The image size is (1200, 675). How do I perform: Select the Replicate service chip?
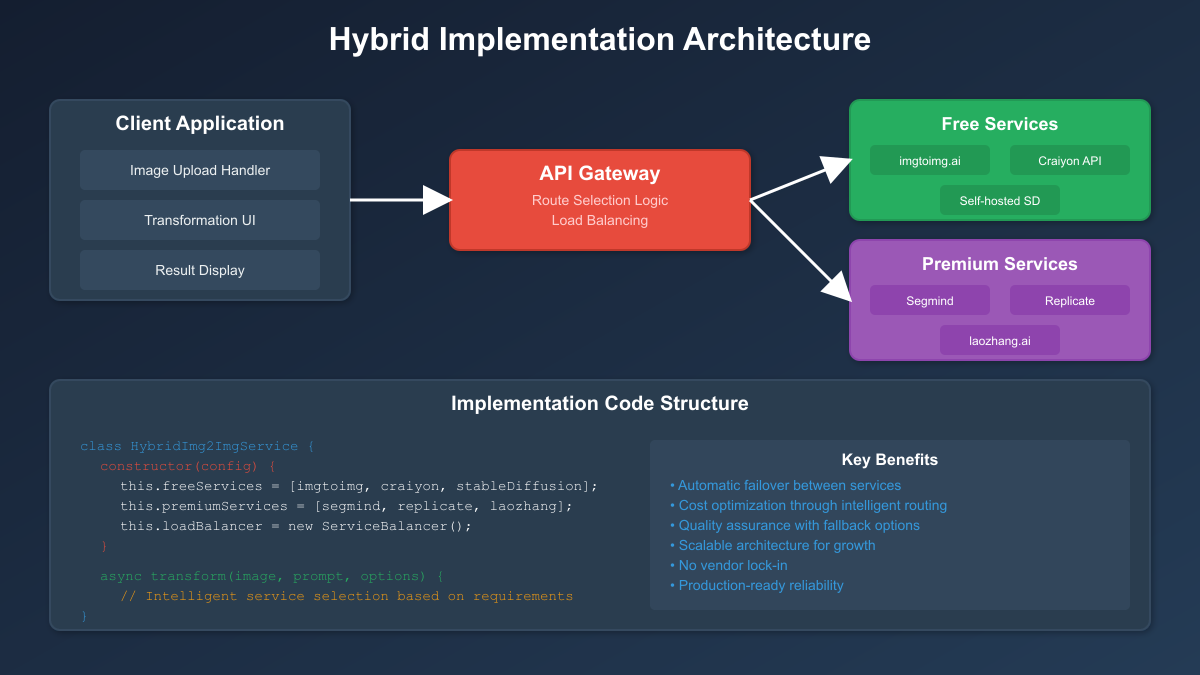click(x=1070, y=300)
